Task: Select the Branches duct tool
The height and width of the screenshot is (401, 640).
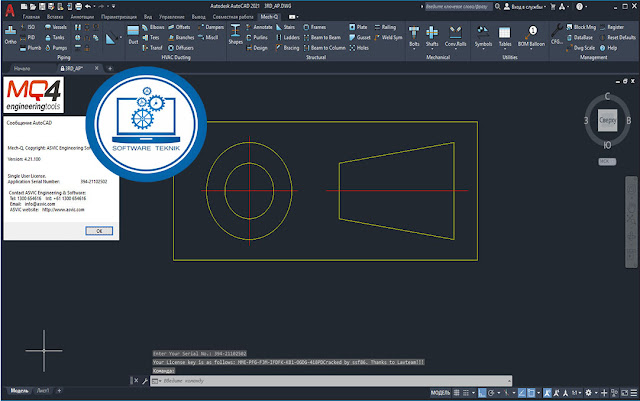Action: coord(181,38)
